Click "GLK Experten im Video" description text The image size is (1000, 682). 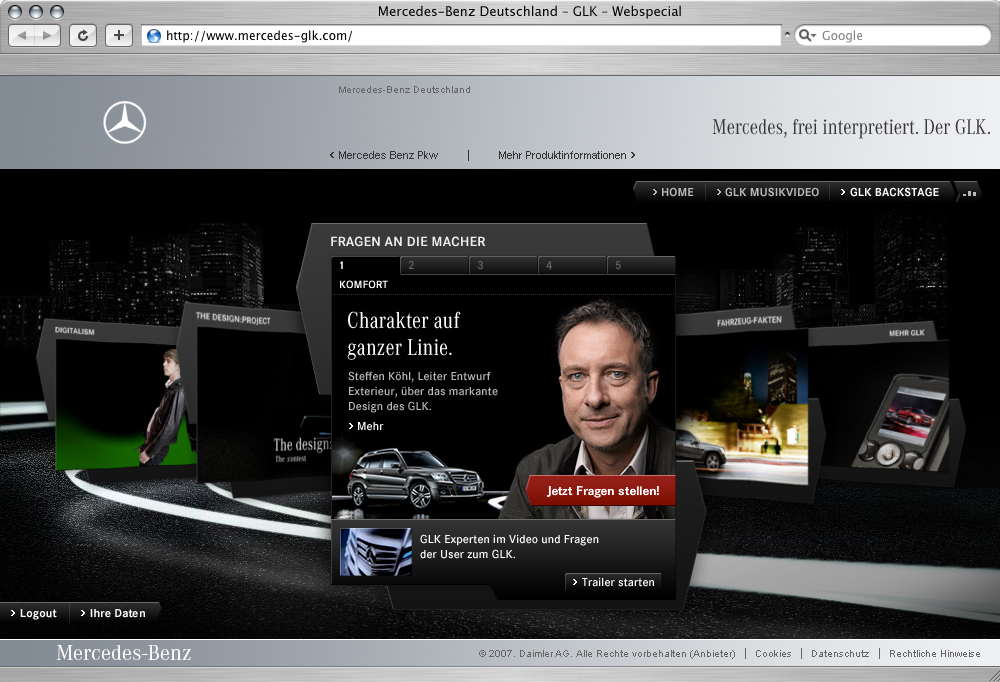(x=509, y=547)
